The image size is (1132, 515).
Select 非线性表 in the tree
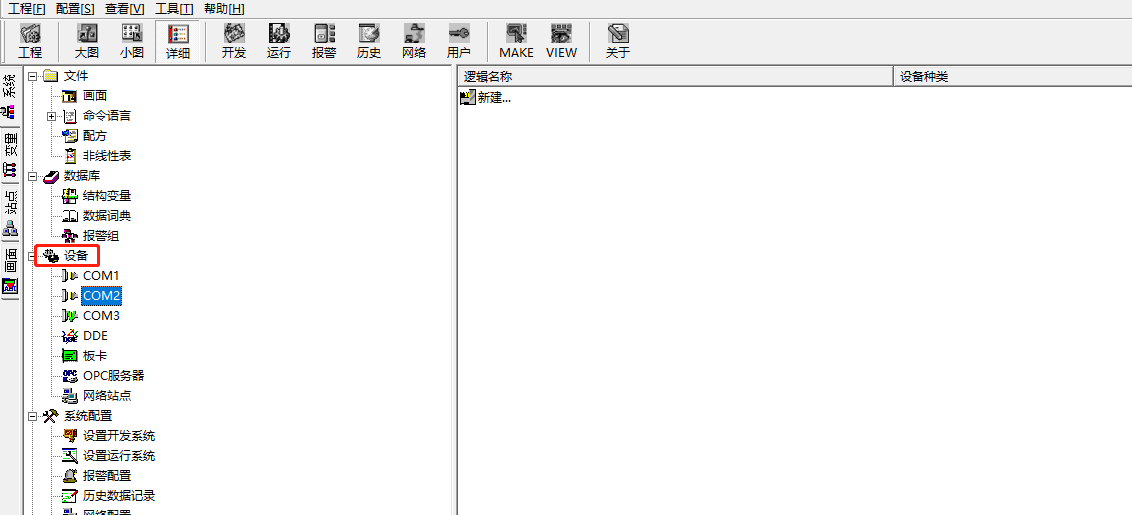pyautogui.click(x=107, y=156)
